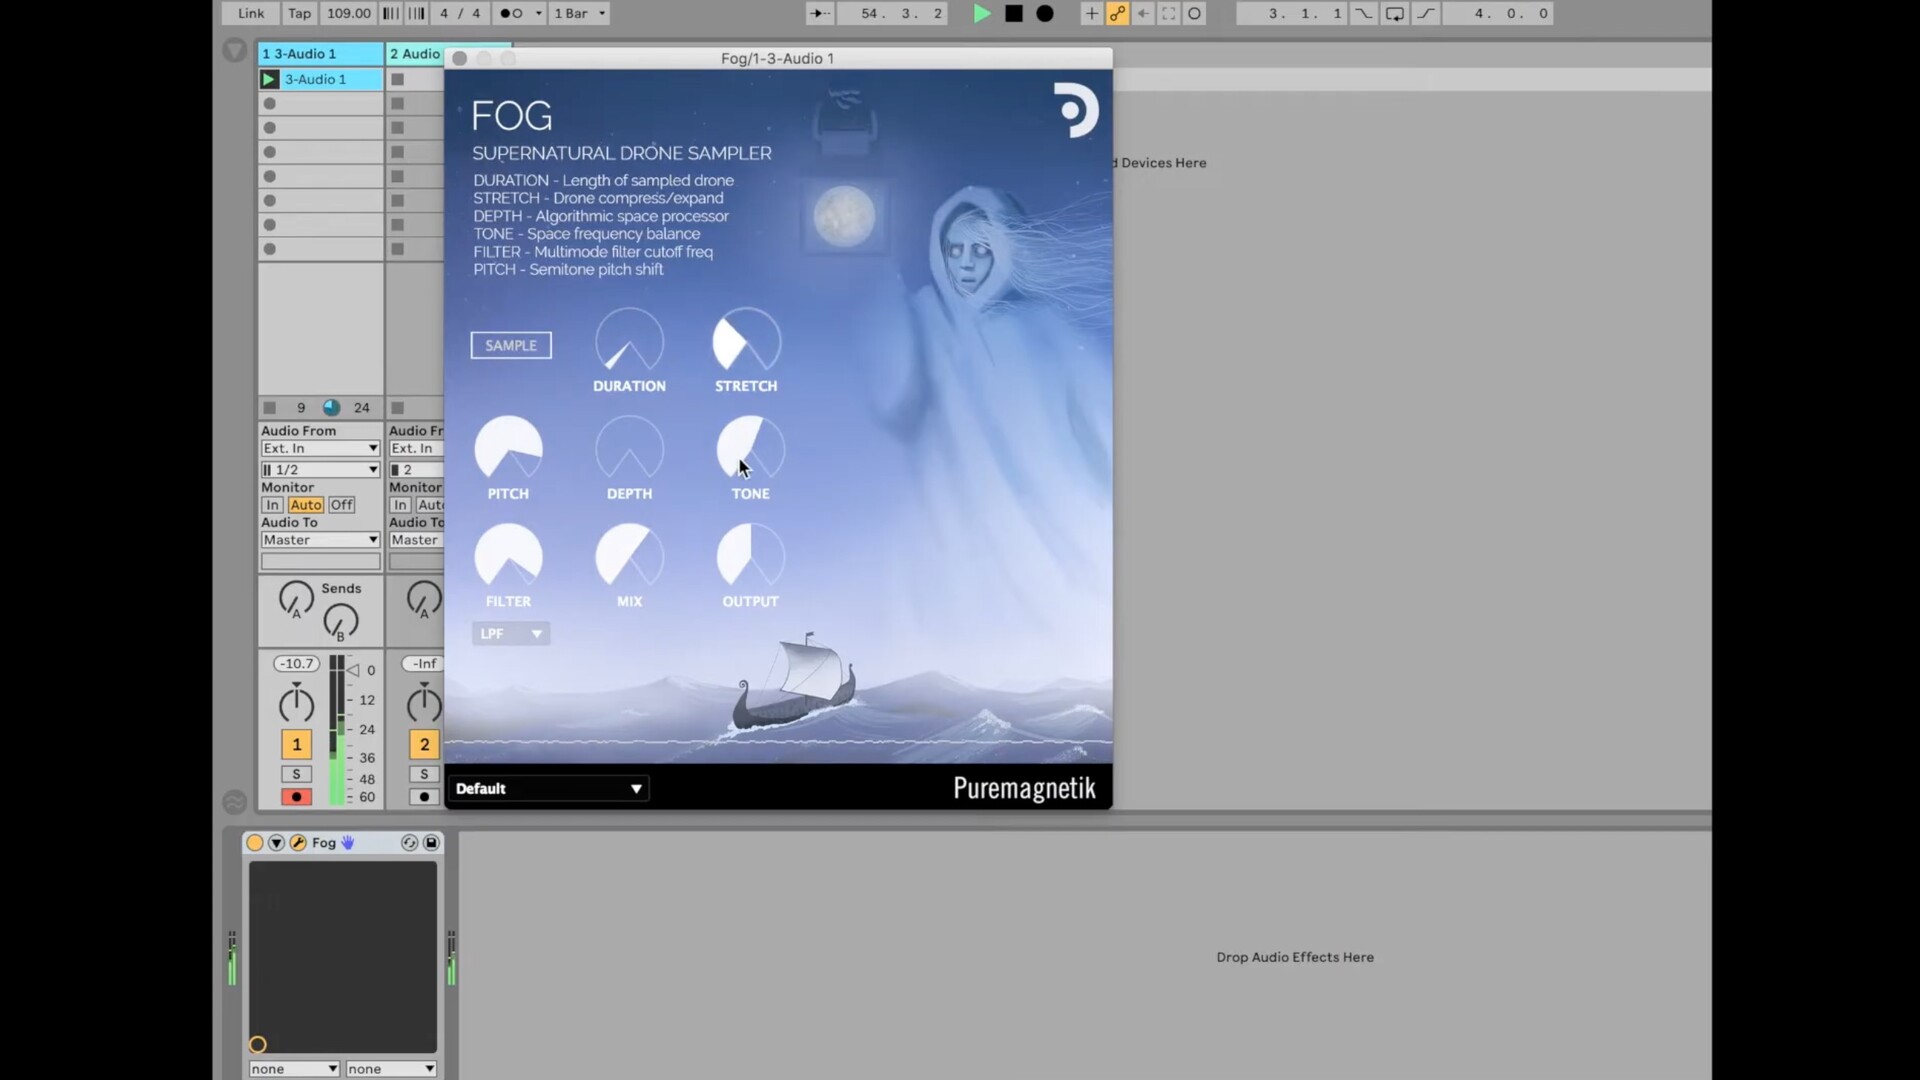Click the Session Record circle icon

tap(1194, 13)
